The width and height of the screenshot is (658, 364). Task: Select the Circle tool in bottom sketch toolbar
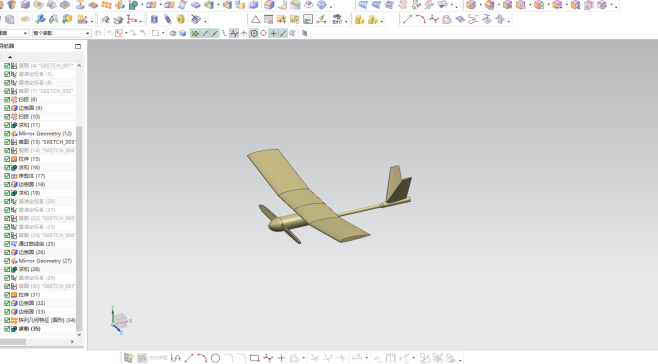pos(215,358)
